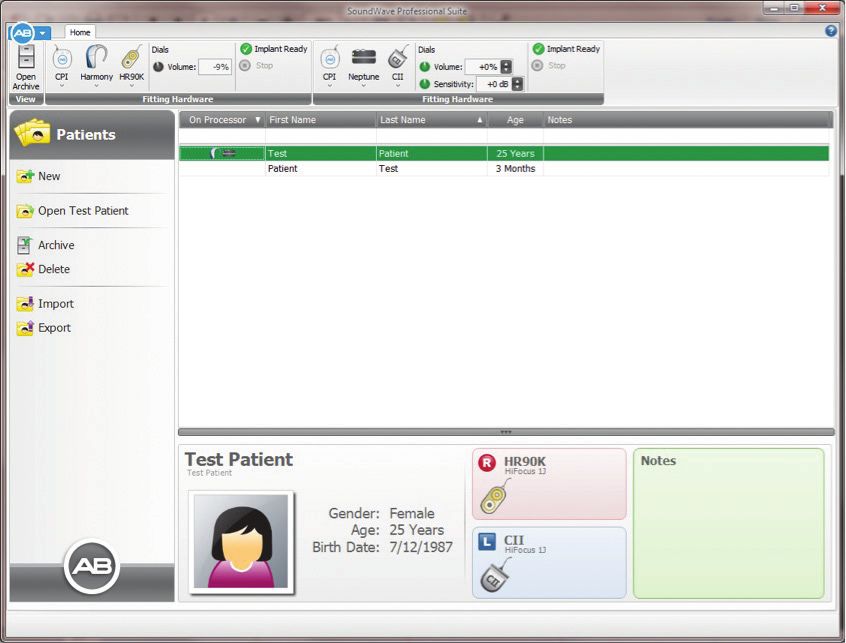Select the row with first name Test
This screenshot has width=846, height=643.
(x=504, y=153)
